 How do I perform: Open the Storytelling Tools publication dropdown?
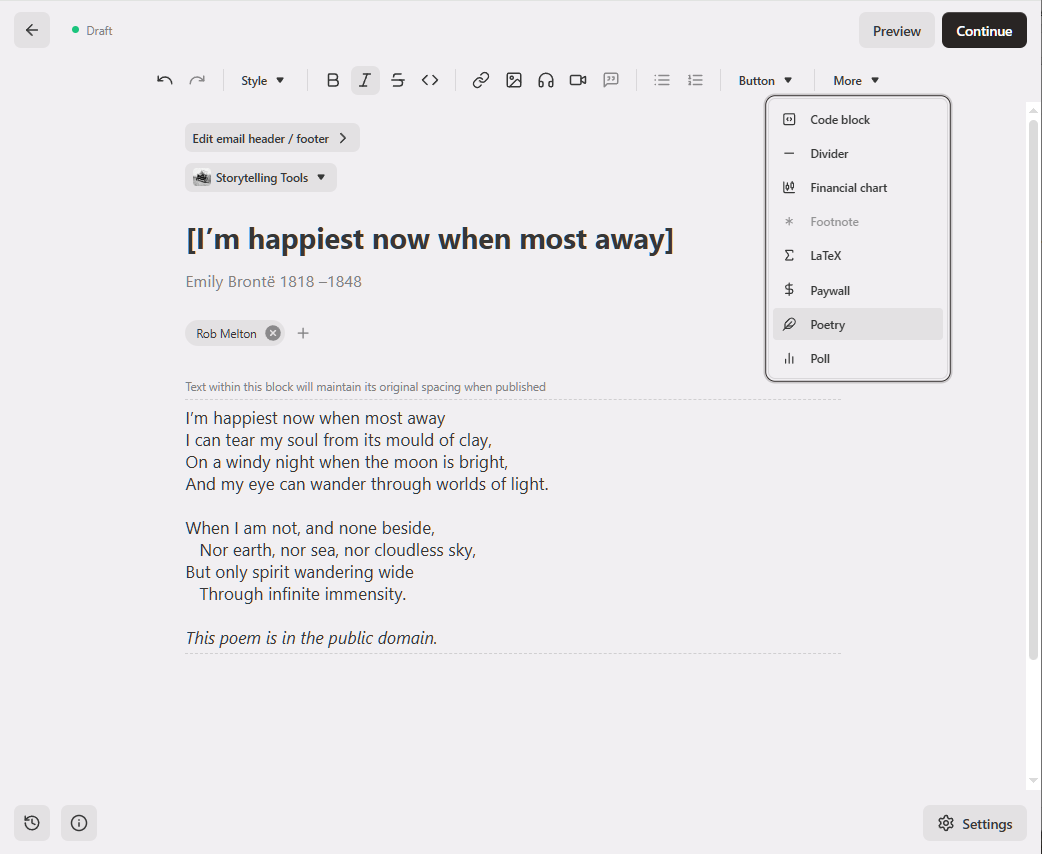tap(260, 177)
